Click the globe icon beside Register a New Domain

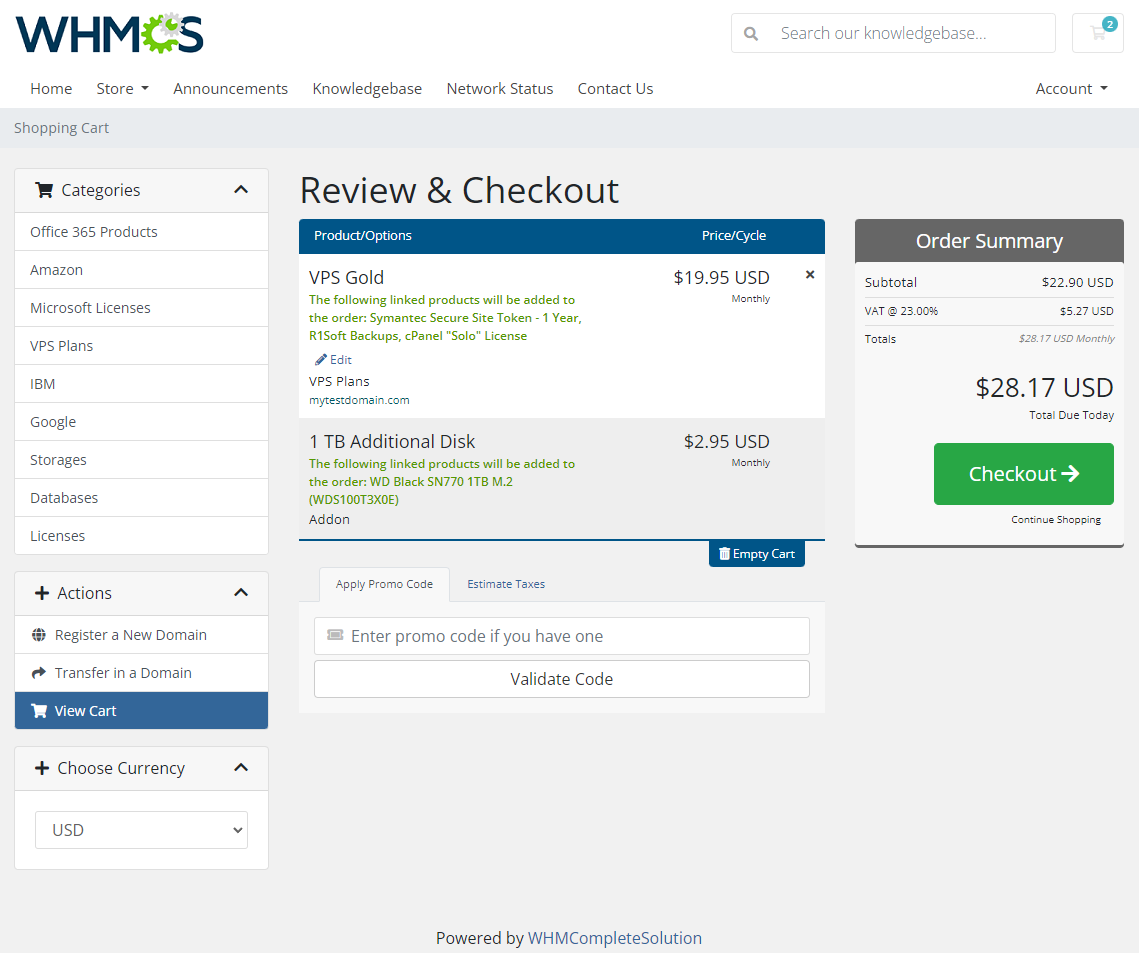tap(37, 634)
